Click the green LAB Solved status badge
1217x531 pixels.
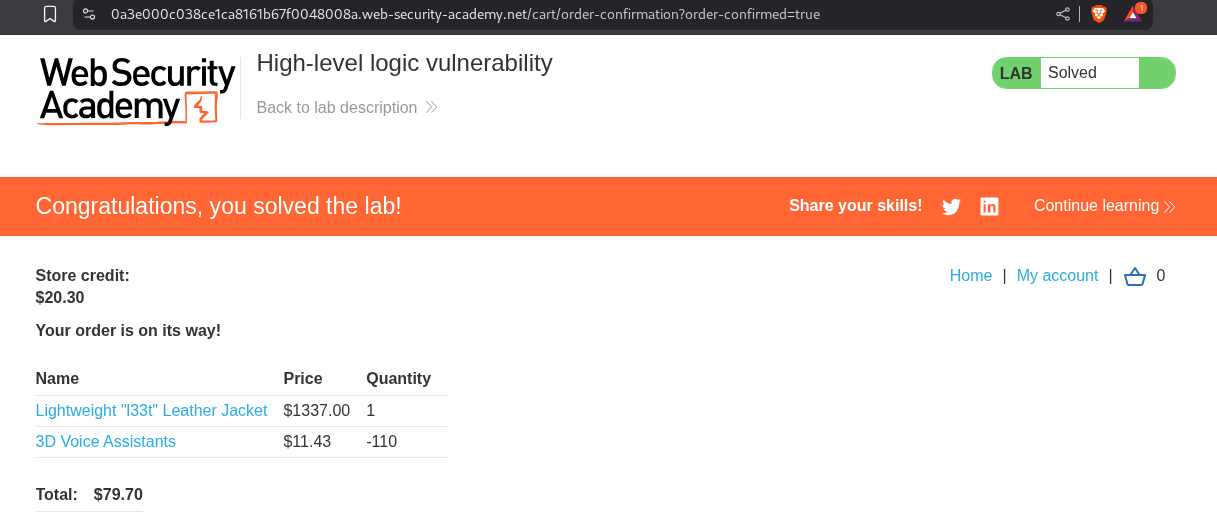click(1083, 73)
